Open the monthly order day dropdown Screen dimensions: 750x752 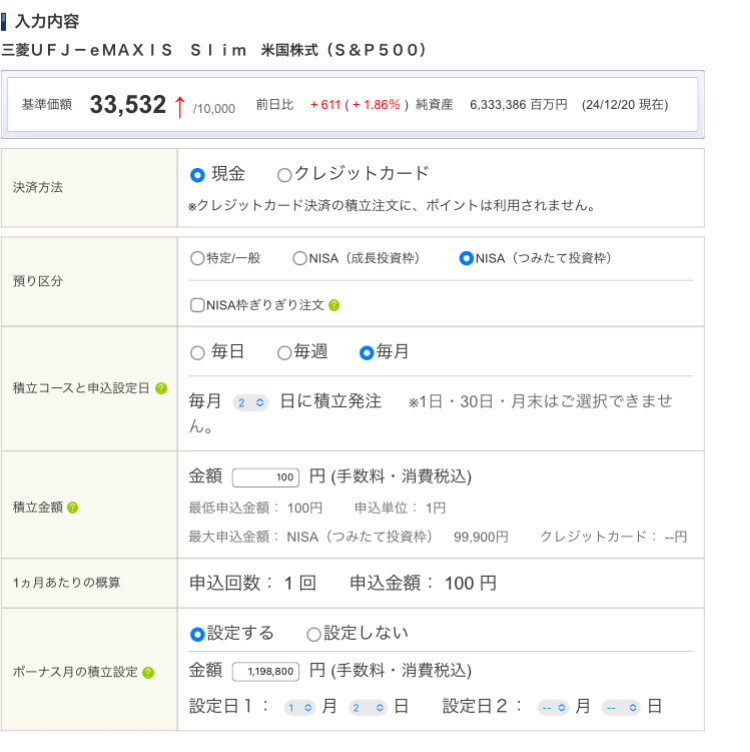point(250,402)
